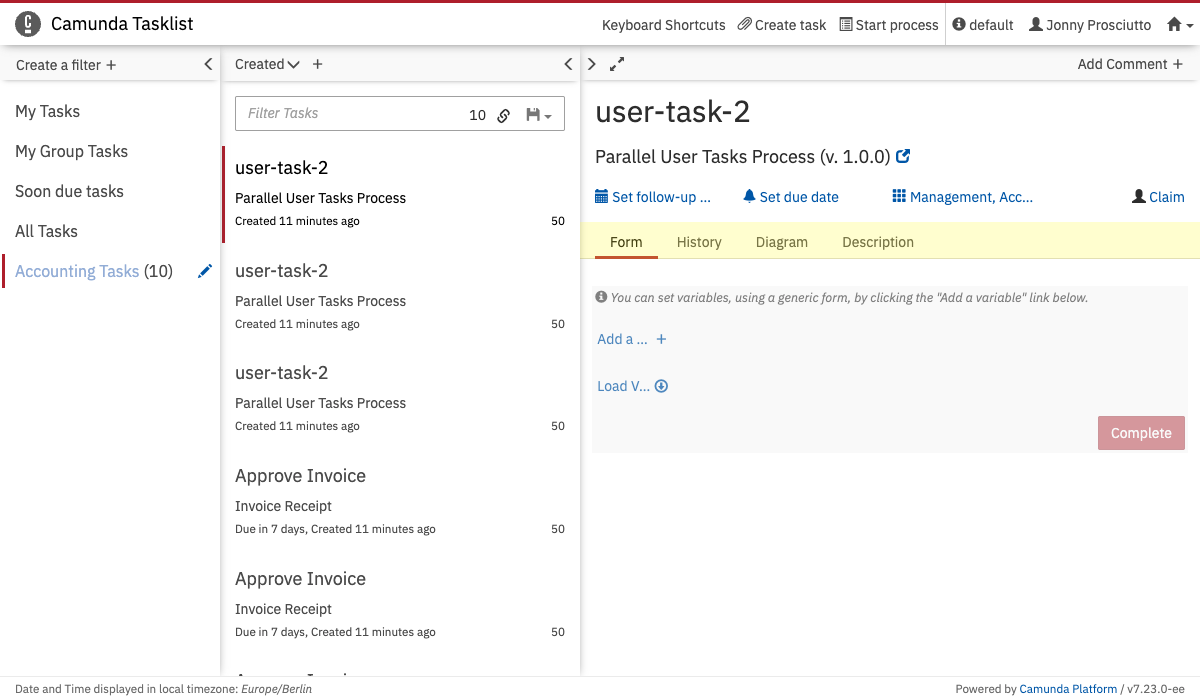The image size is (1200, 700).
Task: Open Start process from the header
Action: [x=889, y=25]
